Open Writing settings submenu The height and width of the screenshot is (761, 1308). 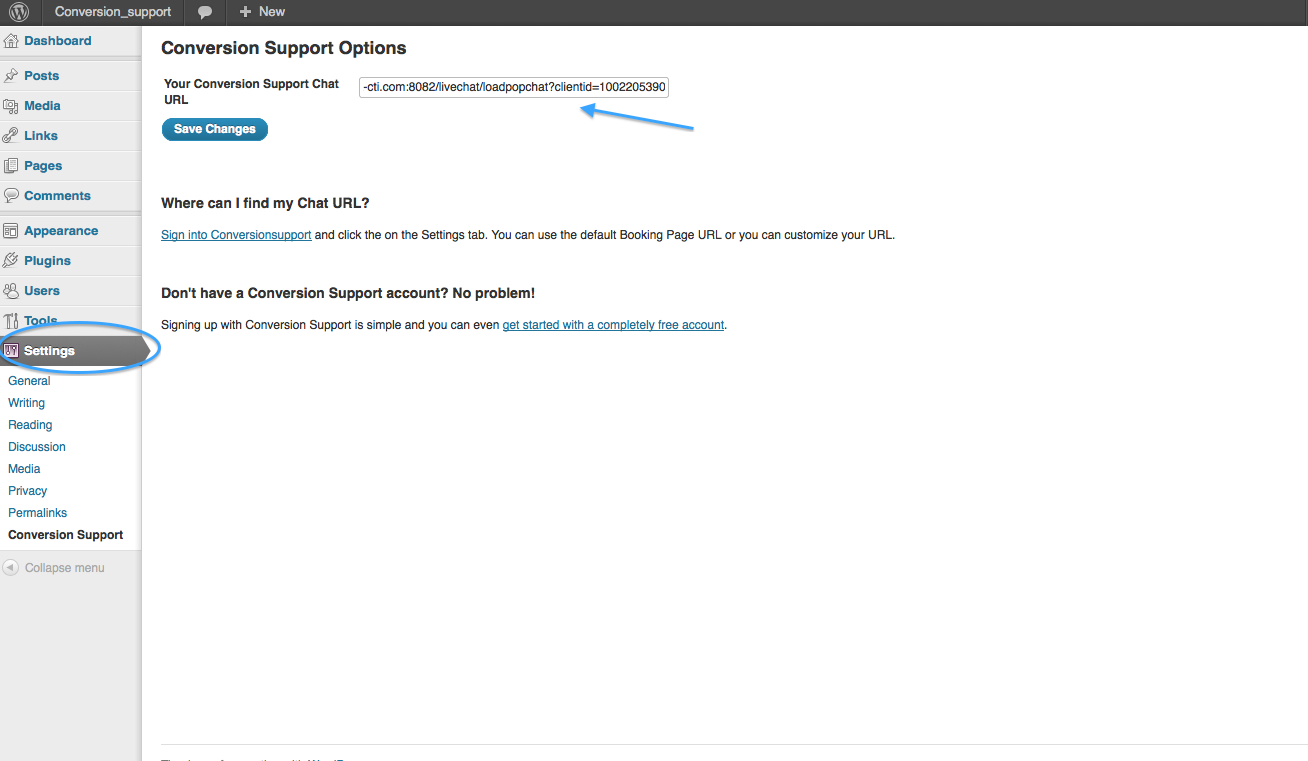pos(26,403)
